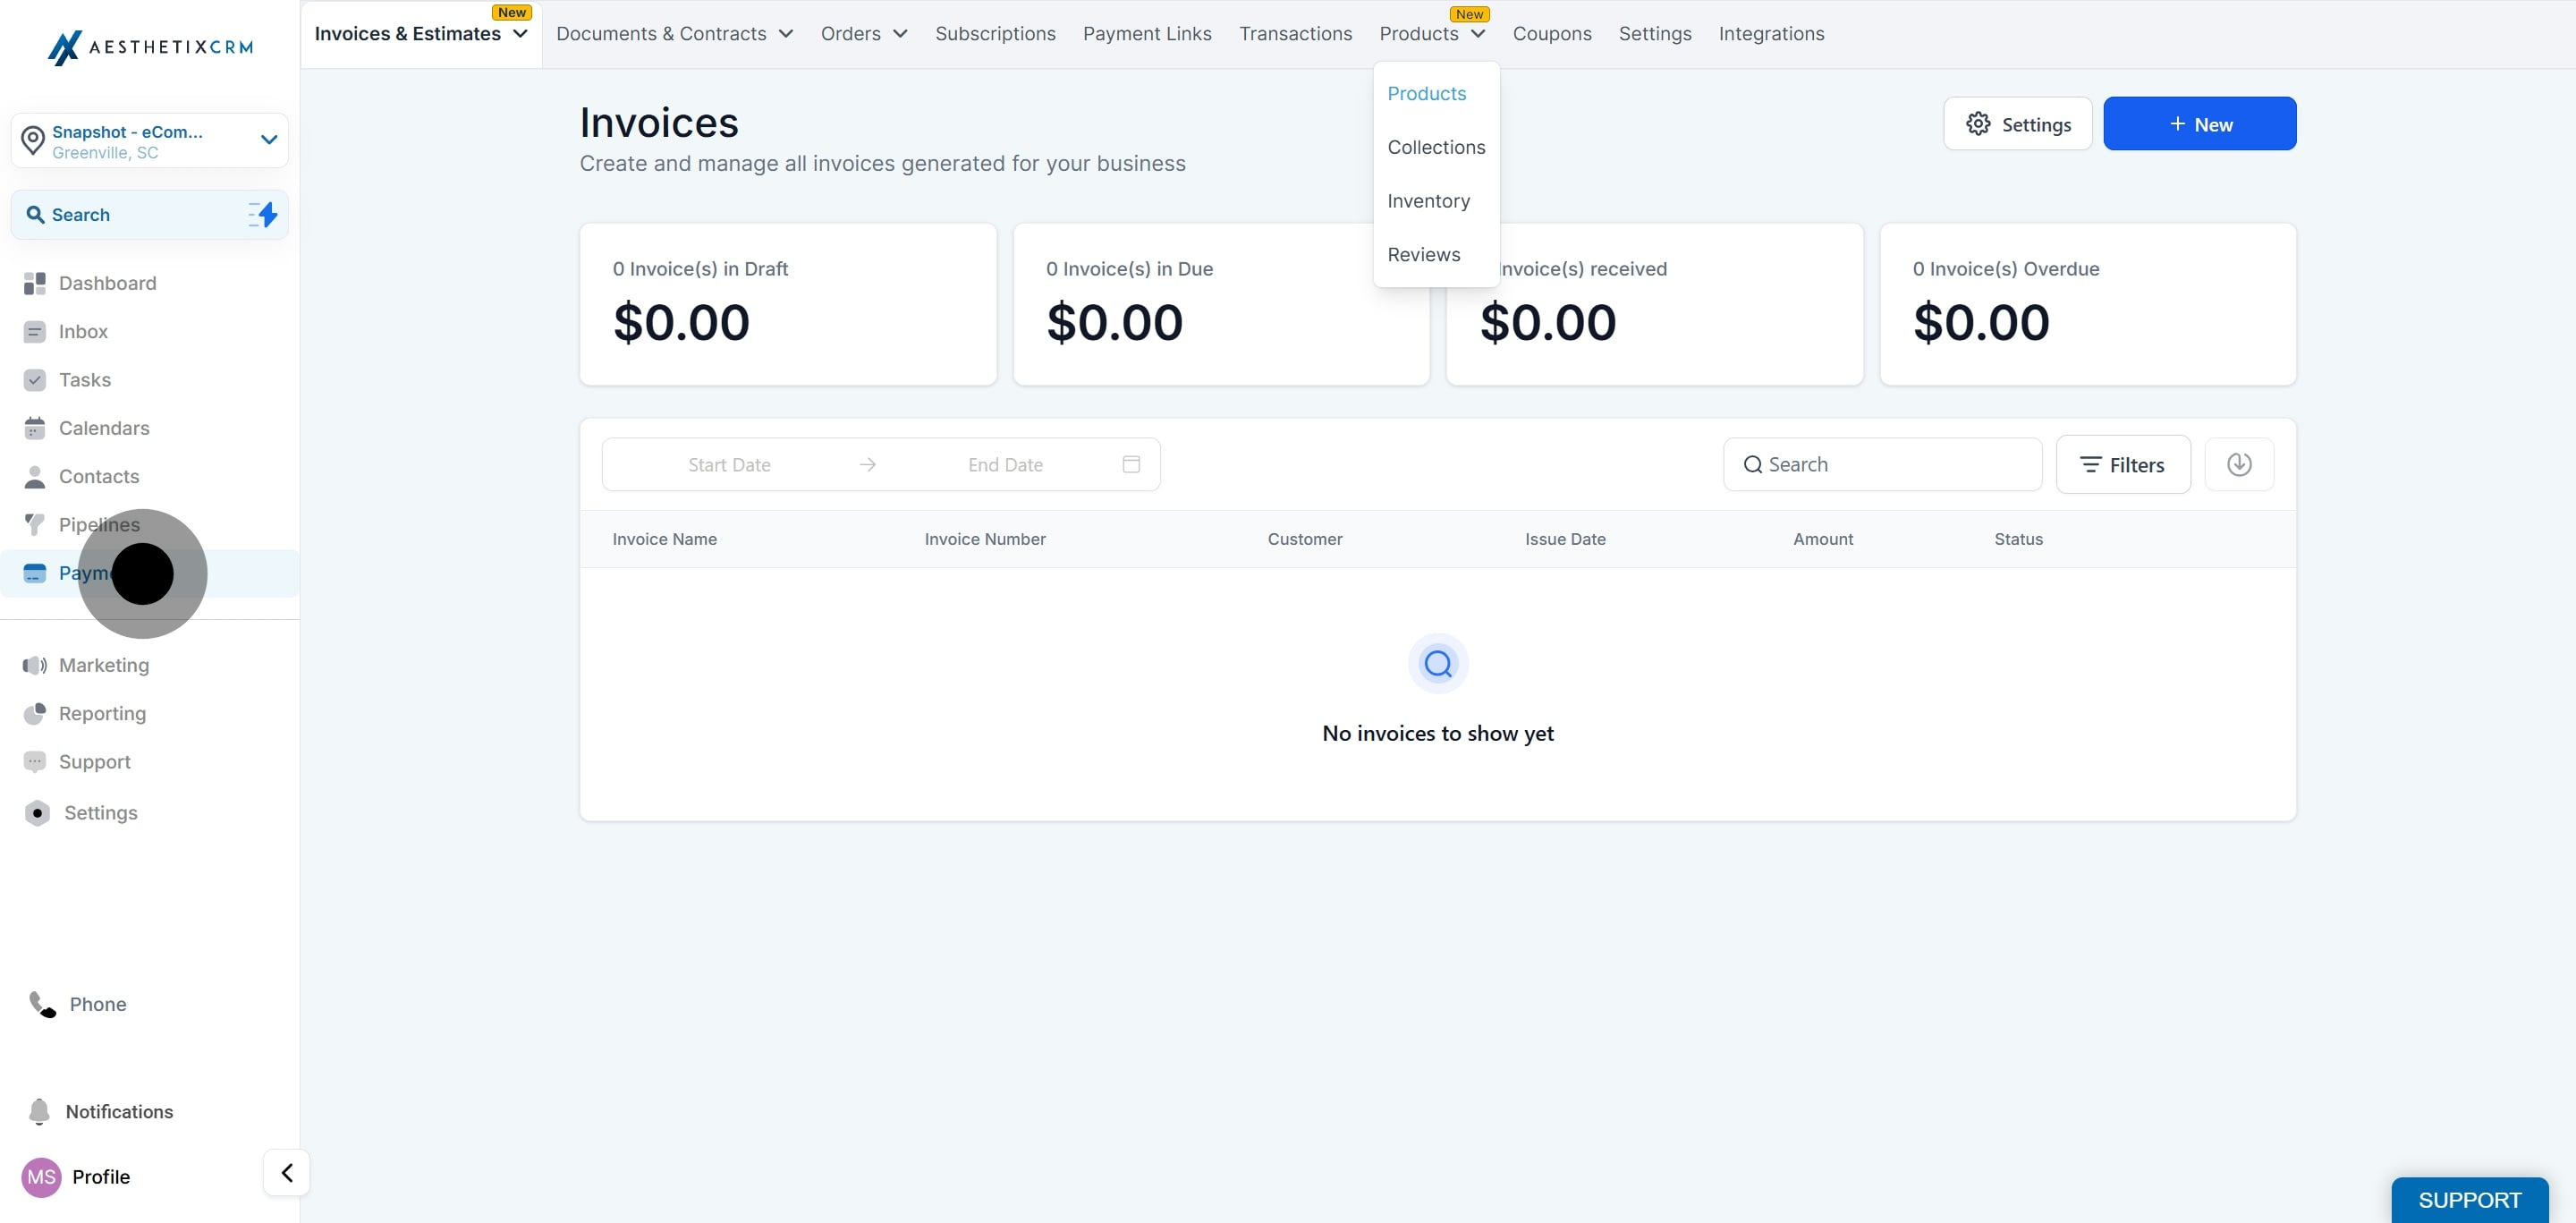Expand the Orders dropdown menu

tap(863, 34)
